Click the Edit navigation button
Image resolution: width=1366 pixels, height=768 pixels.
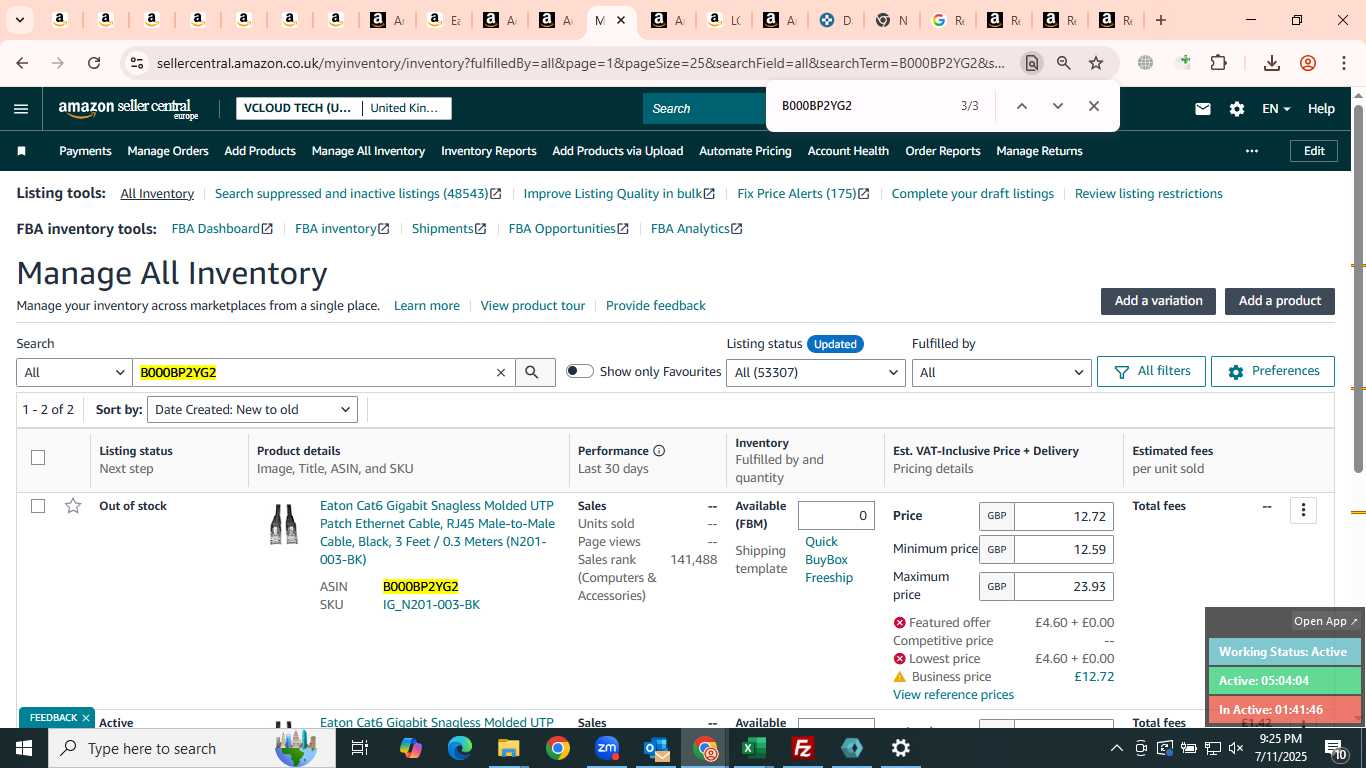(1314, 151)
